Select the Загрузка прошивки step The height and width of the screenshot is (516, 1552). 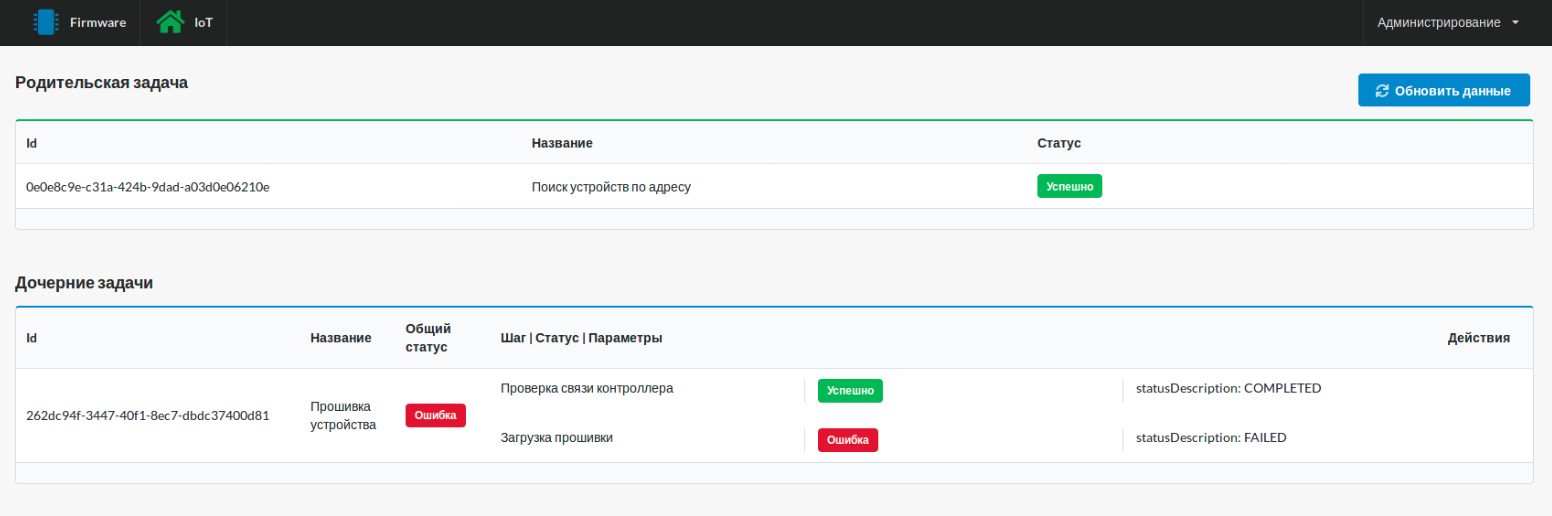(556, 437)
